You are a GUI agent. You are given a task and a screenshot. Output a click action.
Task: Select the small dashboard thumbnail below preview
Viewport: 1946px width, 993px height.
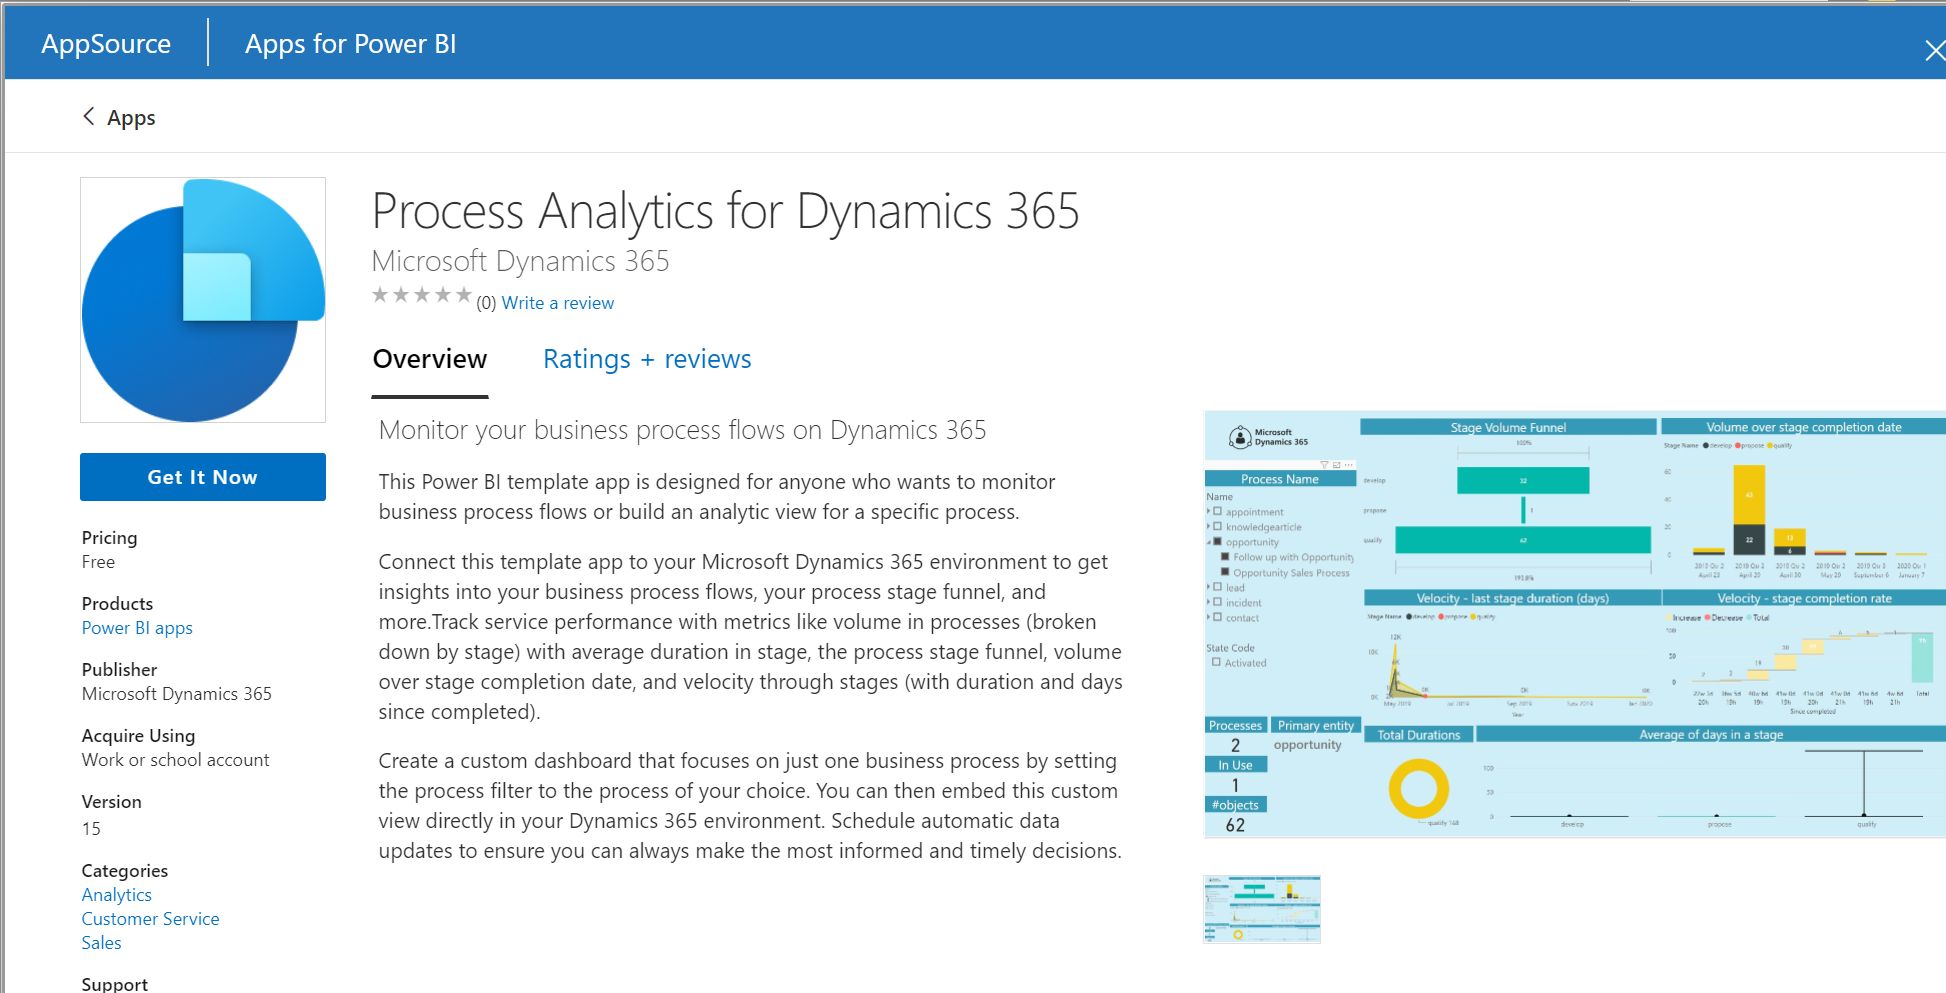[x=1262, y=909]
